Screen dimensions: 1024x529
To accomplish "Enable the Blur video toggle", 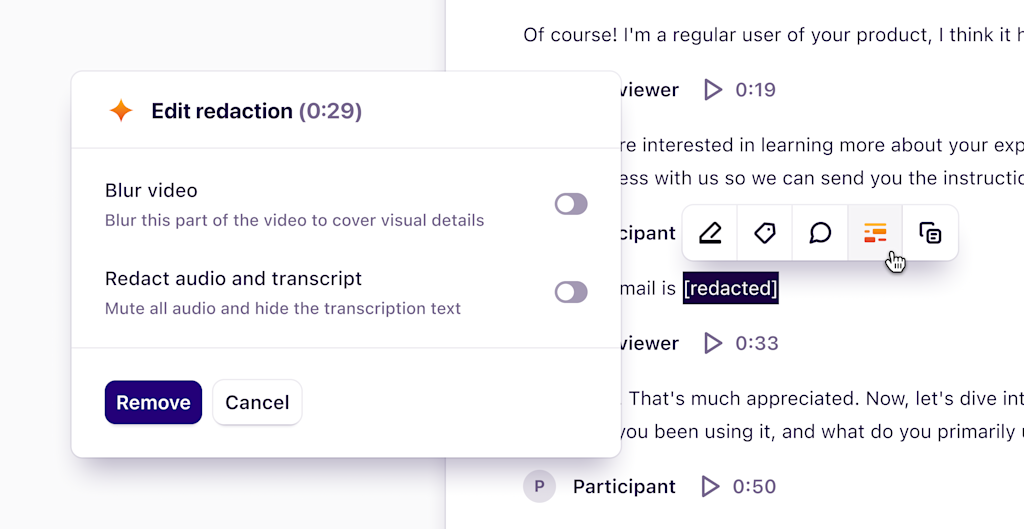I will click(x=571, y=204).
